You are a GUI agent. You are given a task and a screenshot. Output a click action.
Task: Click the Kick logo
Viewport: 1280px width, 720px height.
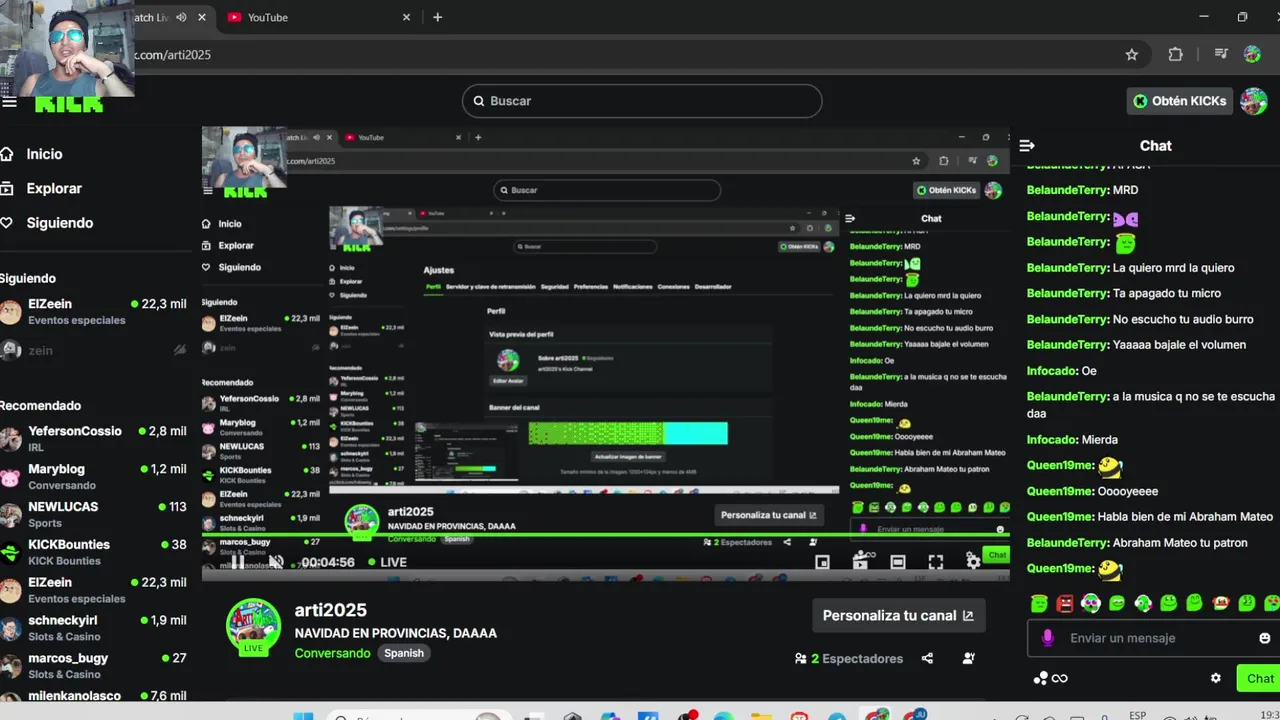(x=68, y=104)
